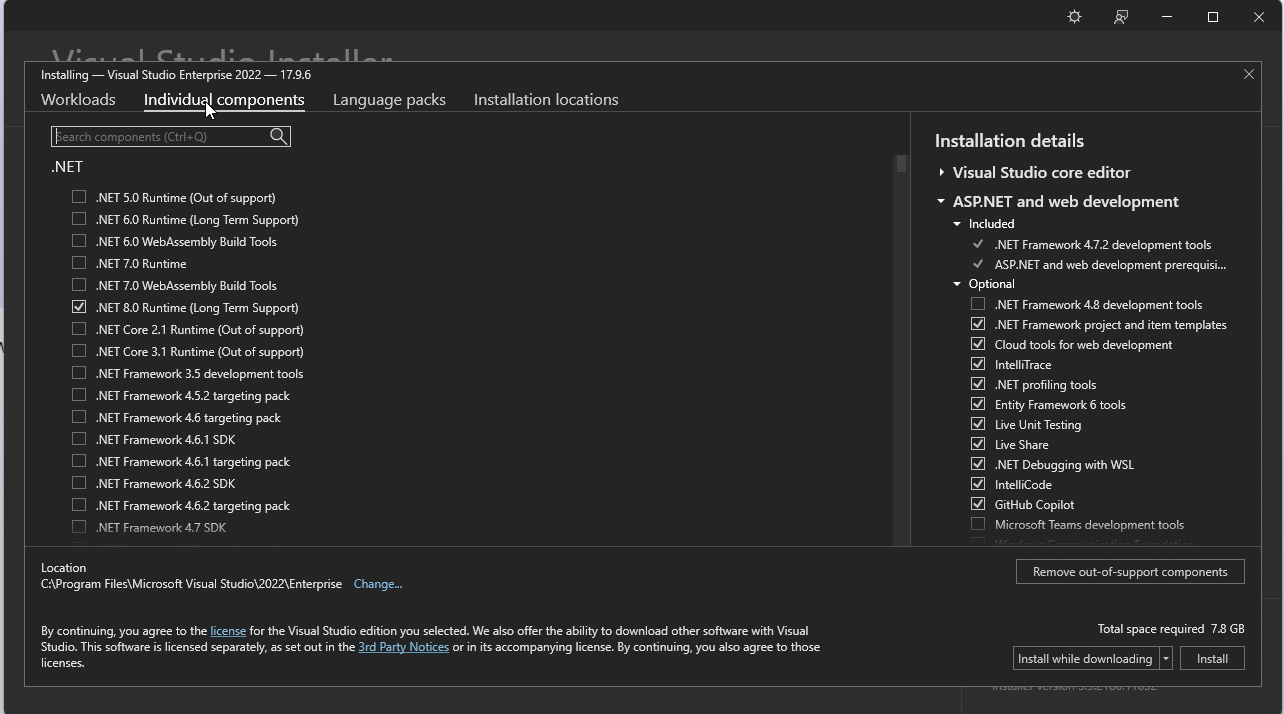This screenshot has width=1284, height=714.
Task: Click the components list scrollbar thumb
Action: coord(901,164)
